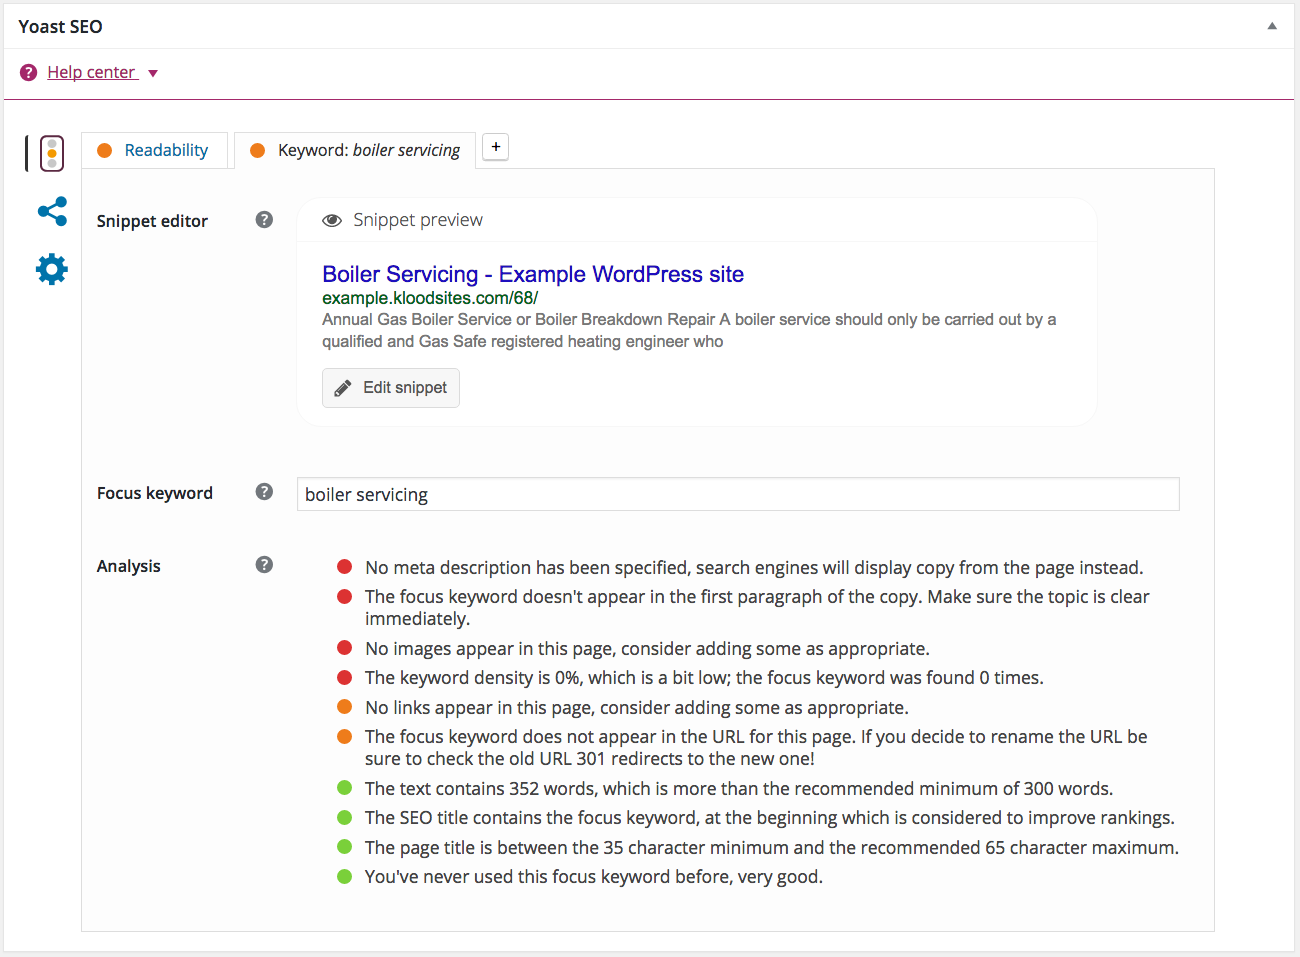Click the pencil icon on Edit snippet

tap(342, 388)
